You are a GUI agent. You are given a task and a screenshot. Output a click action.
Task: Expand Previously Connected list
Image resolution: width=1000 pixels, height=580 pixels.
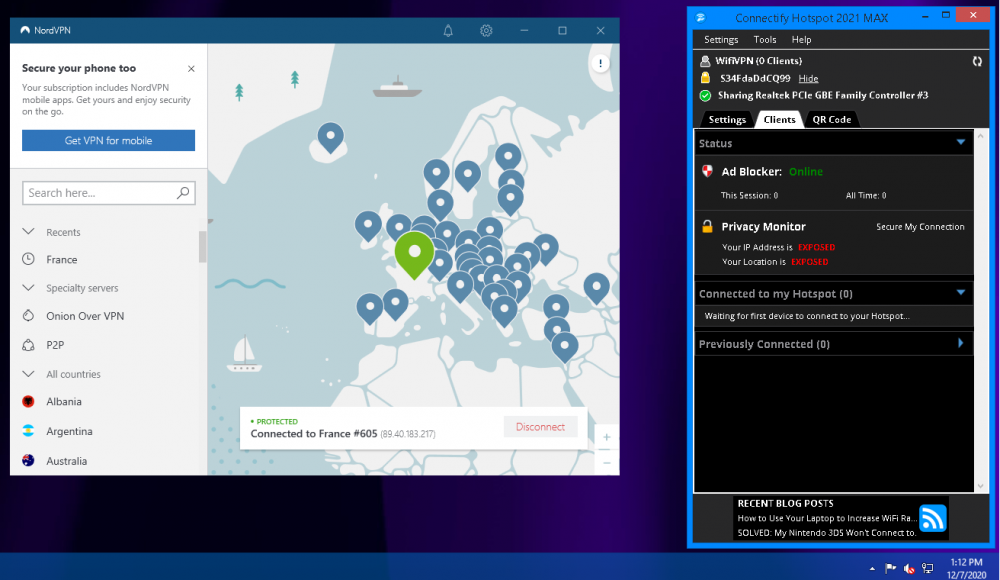(x=960, y=343)
